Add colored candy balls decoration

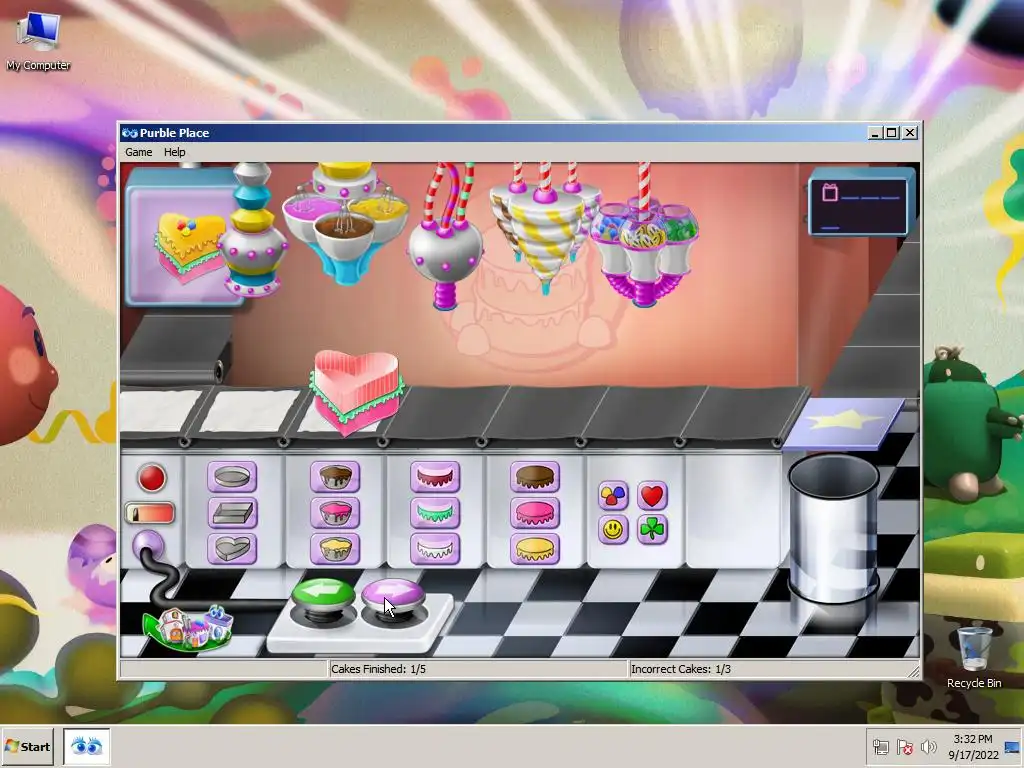pyautogui.click(x=613, y=496)
